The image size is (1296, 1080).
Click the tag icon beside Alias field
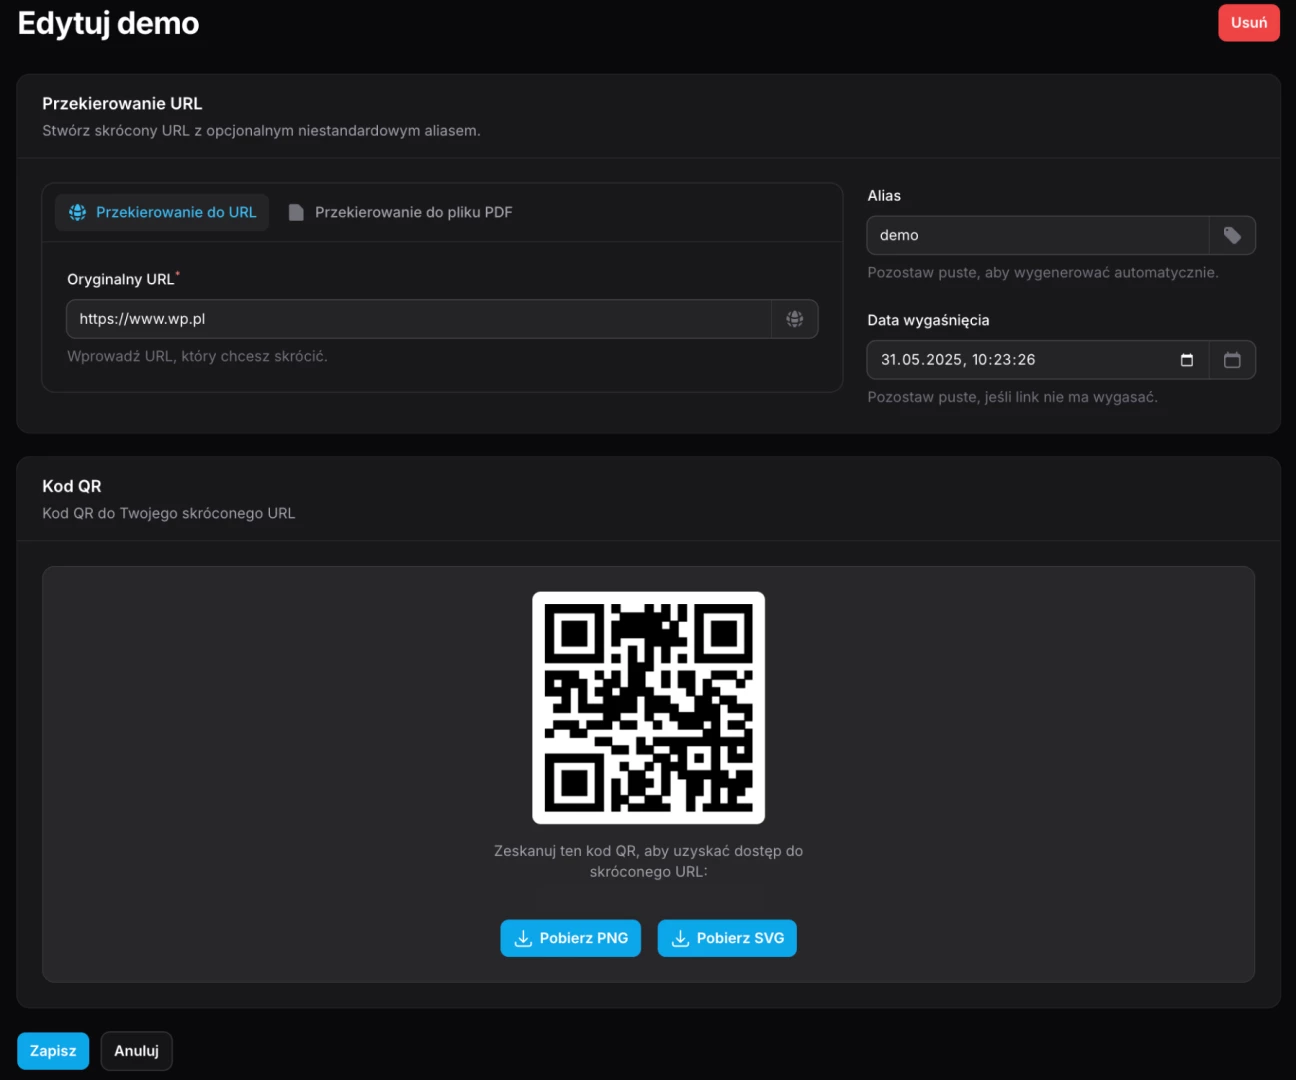click(1232, 235)
